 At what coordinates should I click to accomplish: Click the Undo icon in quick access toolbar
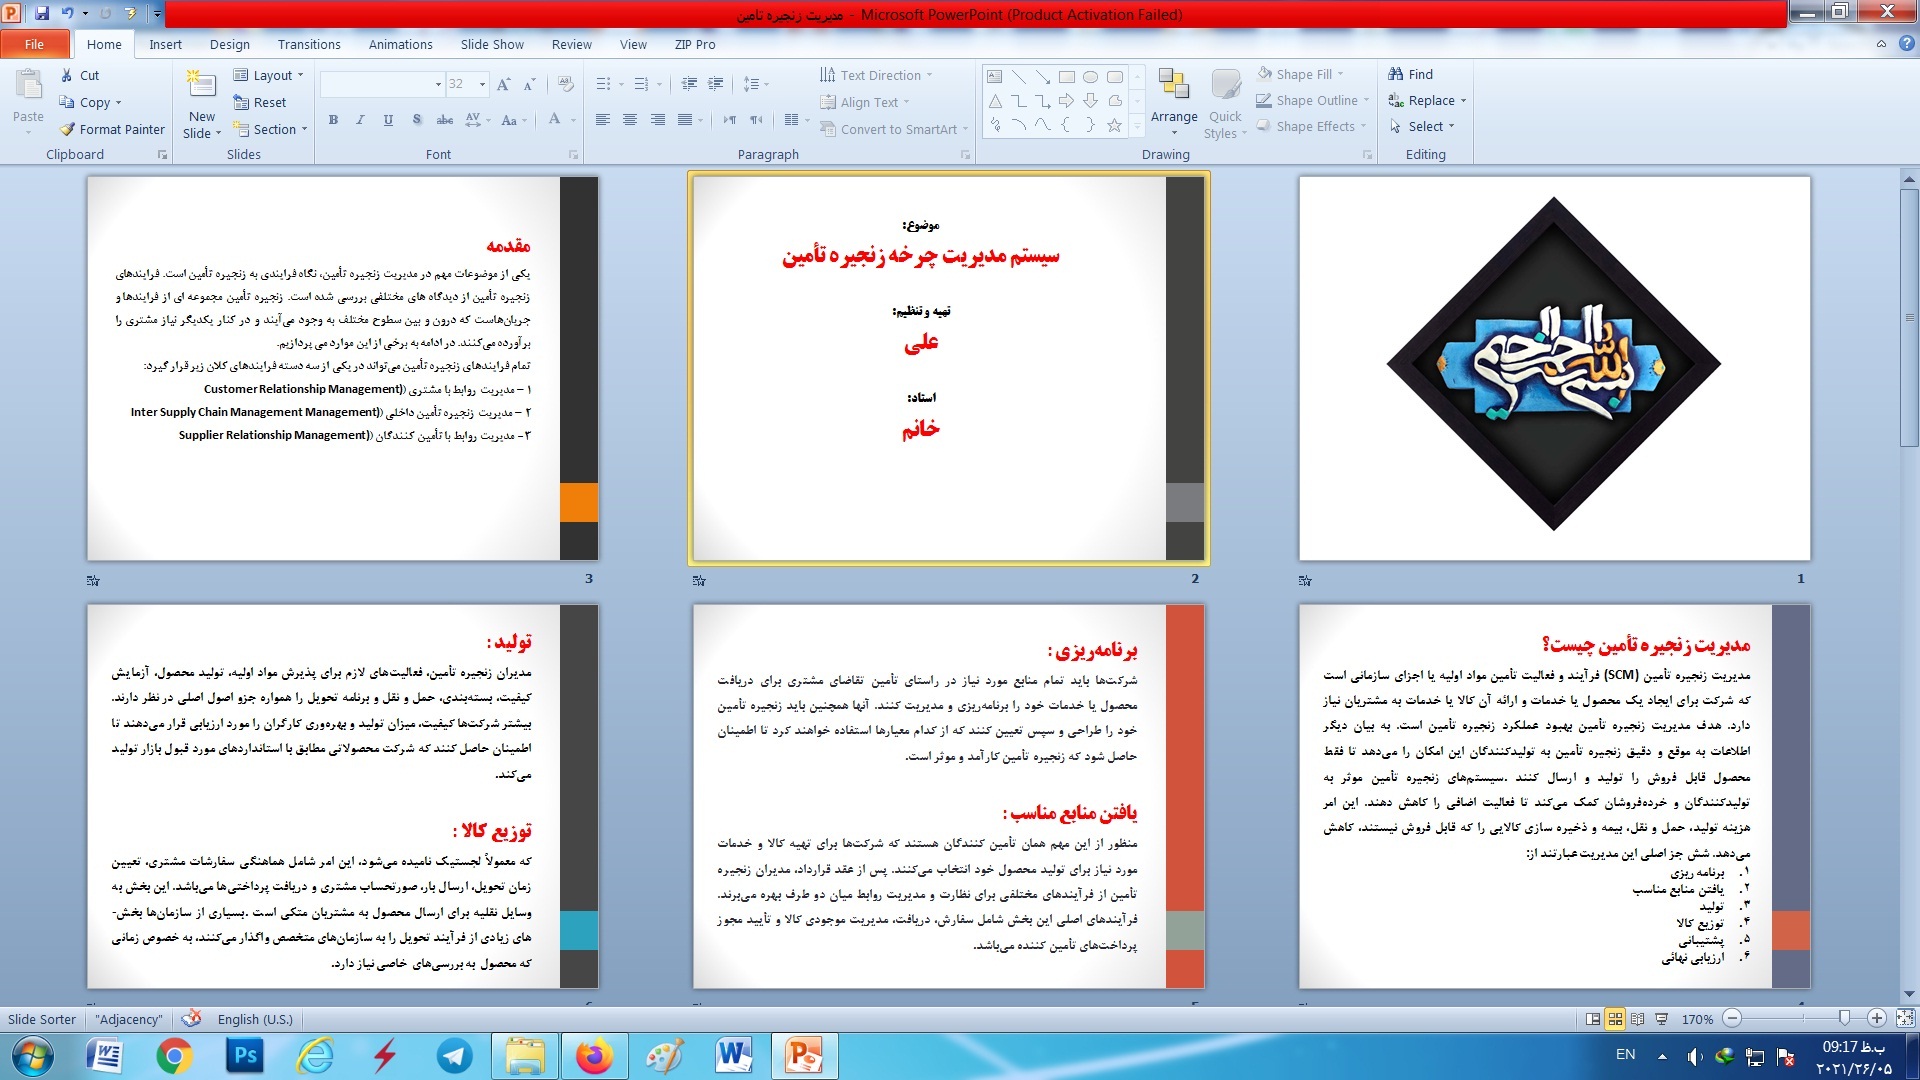tap(67, 14)
